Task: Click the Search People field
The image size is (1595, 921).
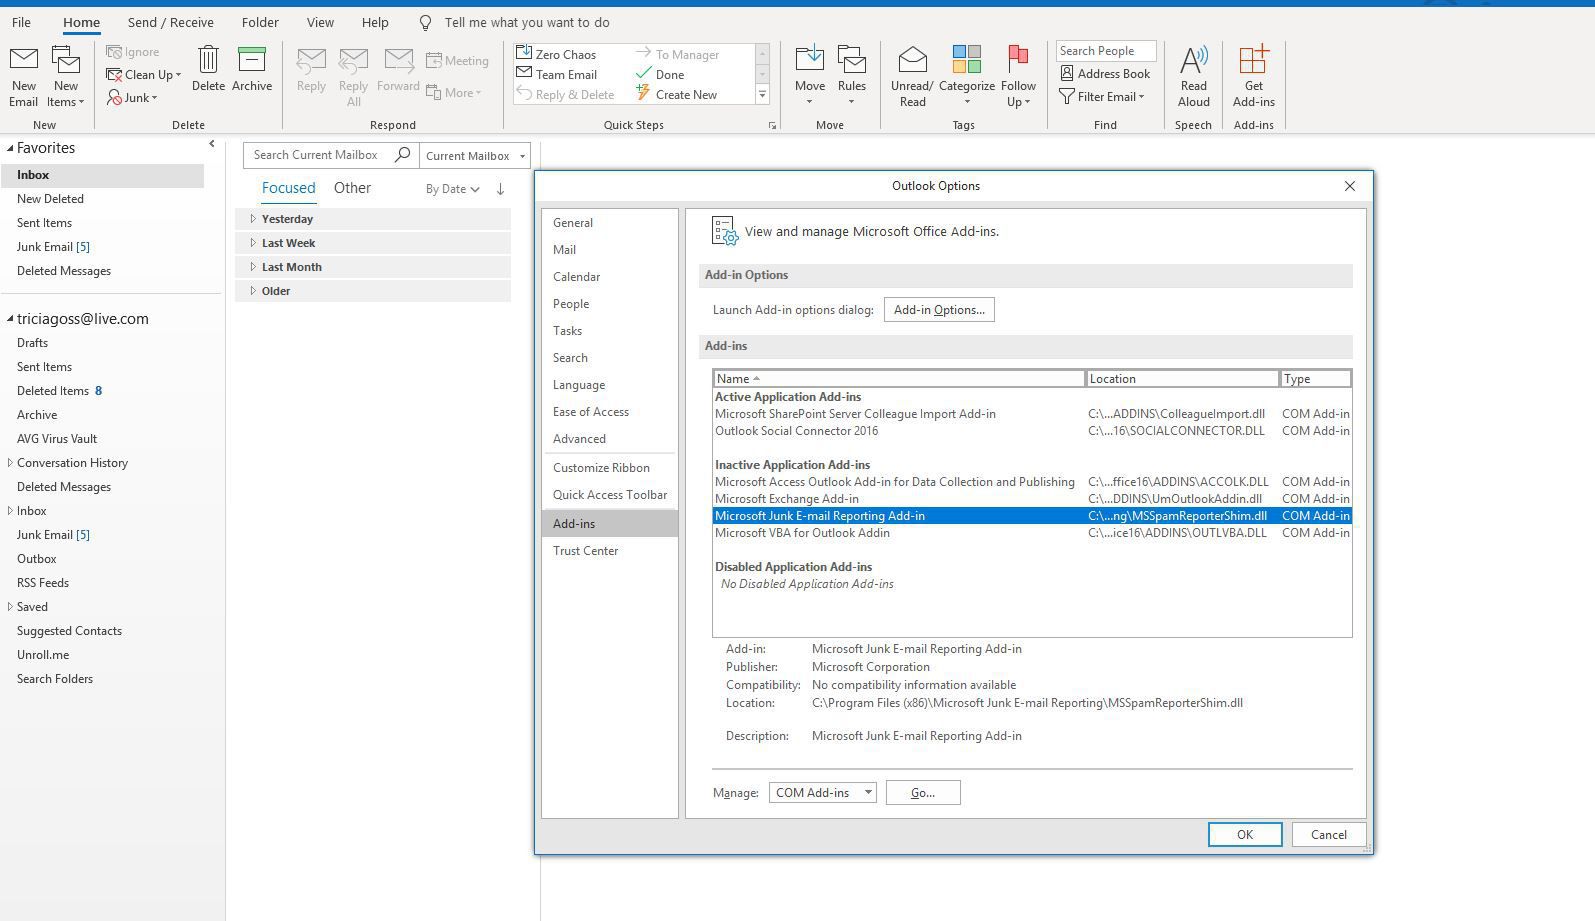Action: coord(1105,51)
